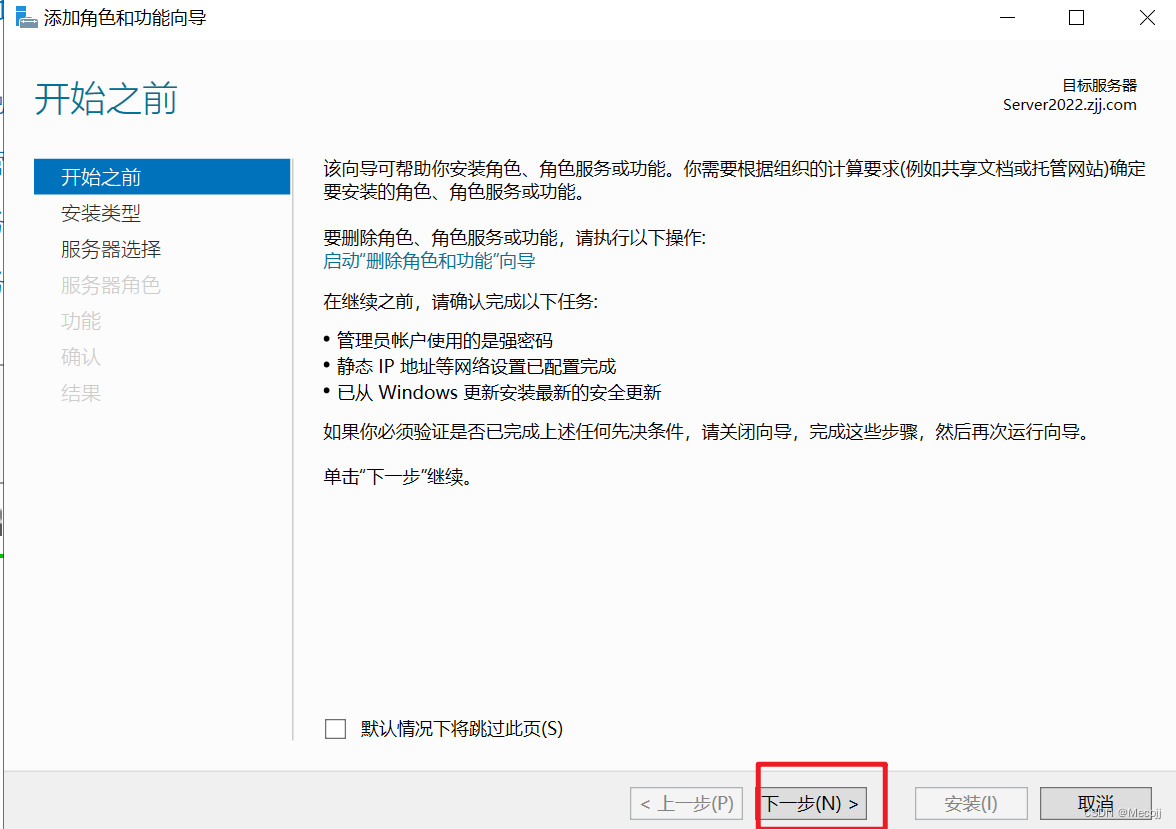Viewport: 1176px width, 829px height.
Task: Select the 确认 step in sidebar
Action: pyautogui.click(x=81, y=357)
